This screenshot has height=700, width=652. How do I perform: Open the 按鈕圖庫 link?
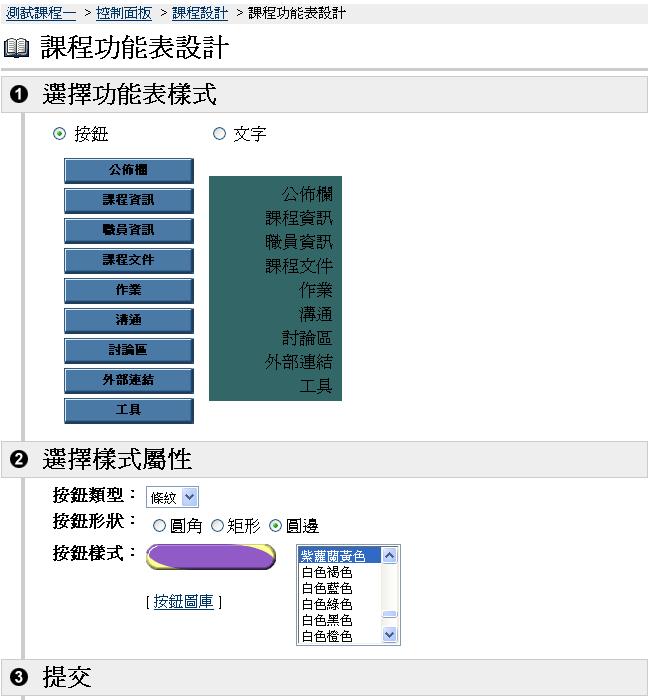pyautogui.click(x=183, y=601)
